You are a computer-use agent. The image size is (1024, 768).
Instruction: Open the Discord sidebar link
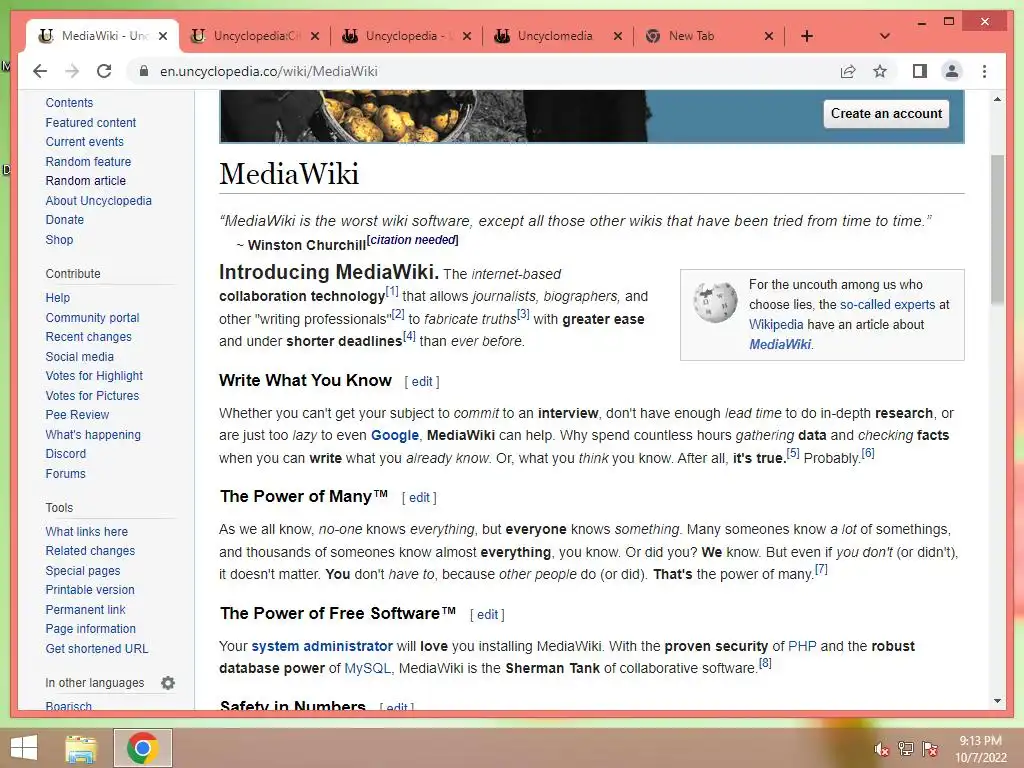(x=65, y=454)
